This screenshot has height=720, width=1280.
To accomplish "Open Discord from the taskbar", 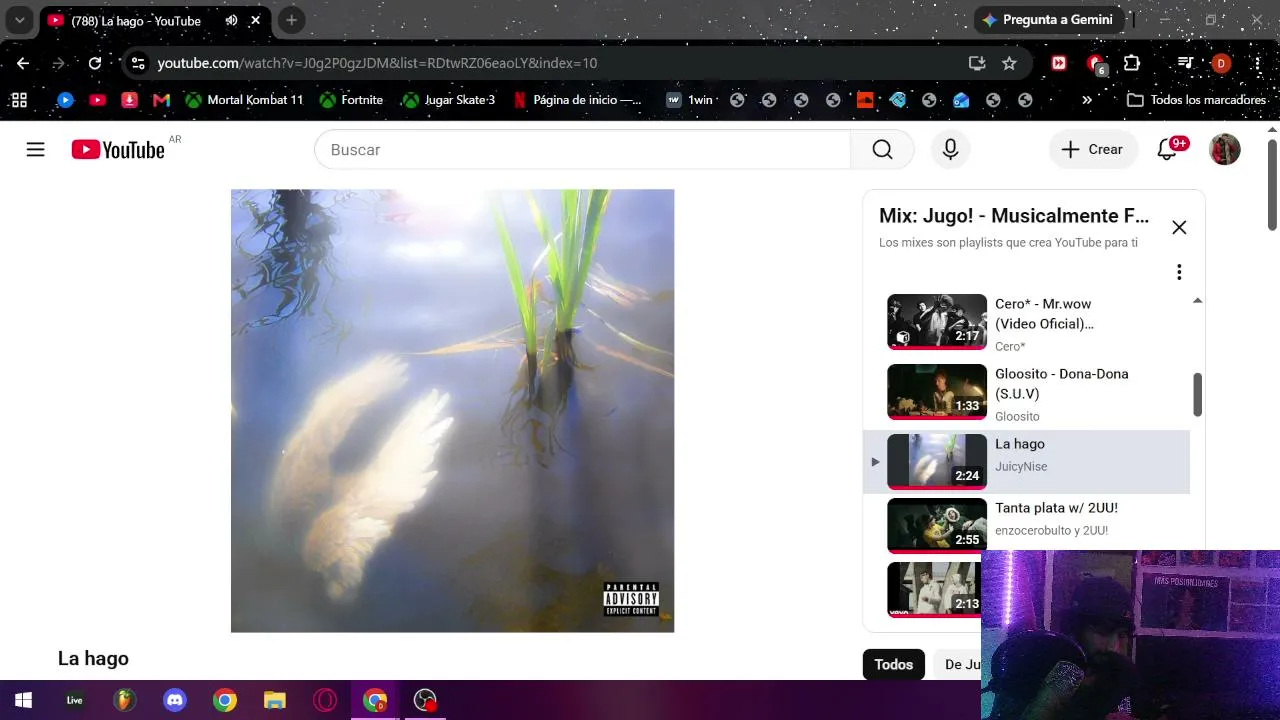I will 175,700.
